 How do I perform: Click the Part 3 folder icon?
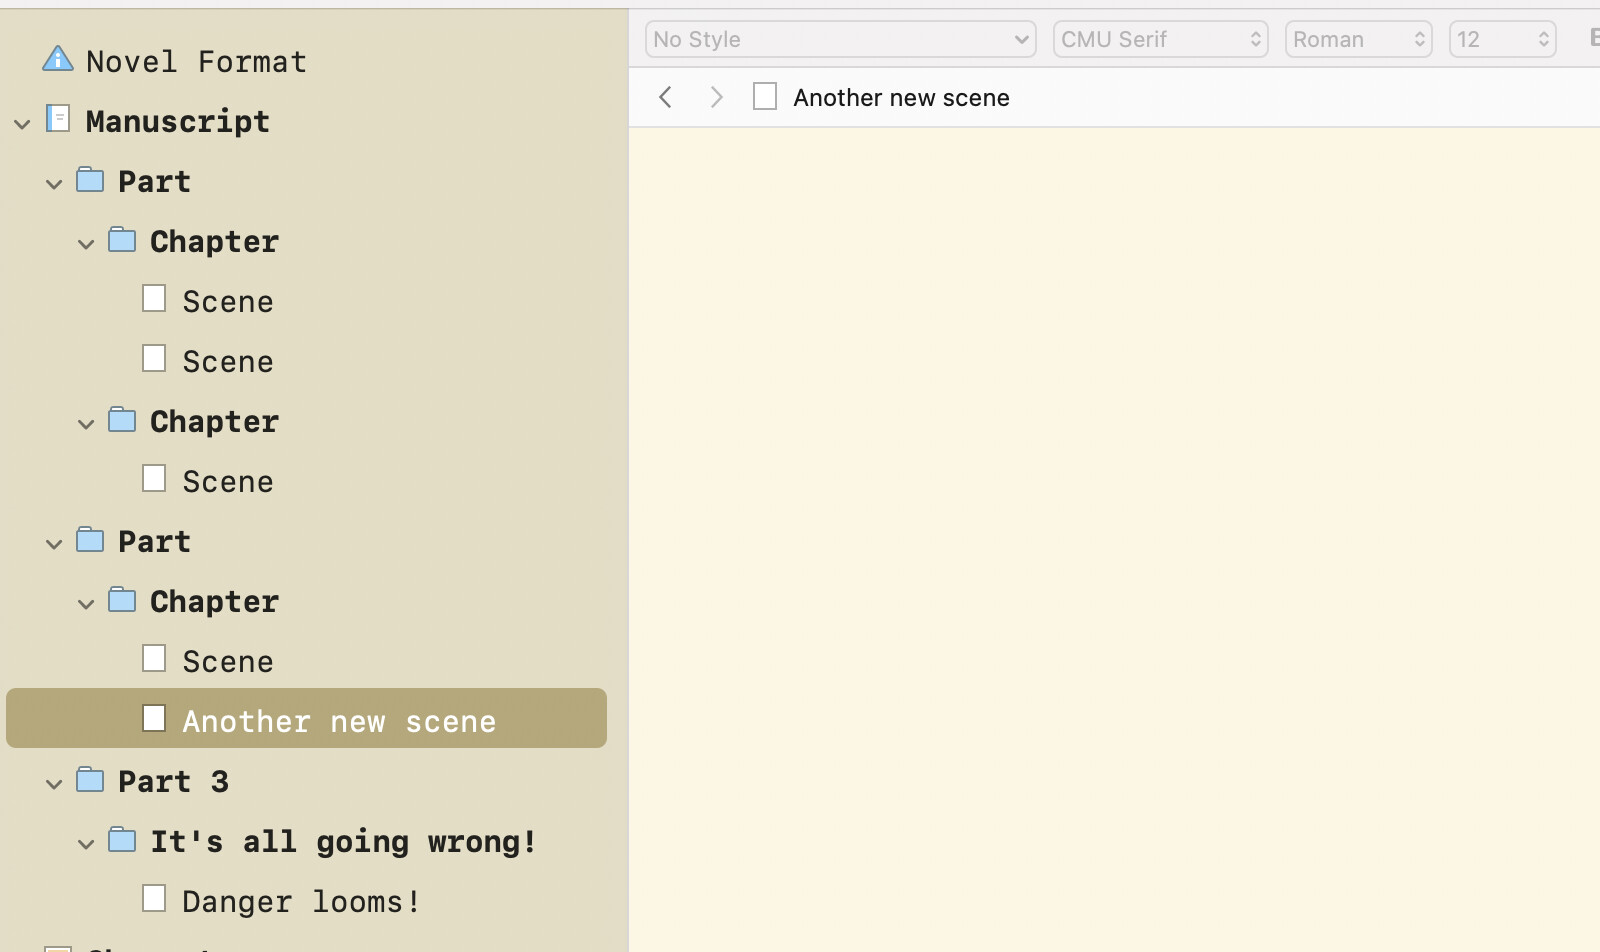[90, 779]
